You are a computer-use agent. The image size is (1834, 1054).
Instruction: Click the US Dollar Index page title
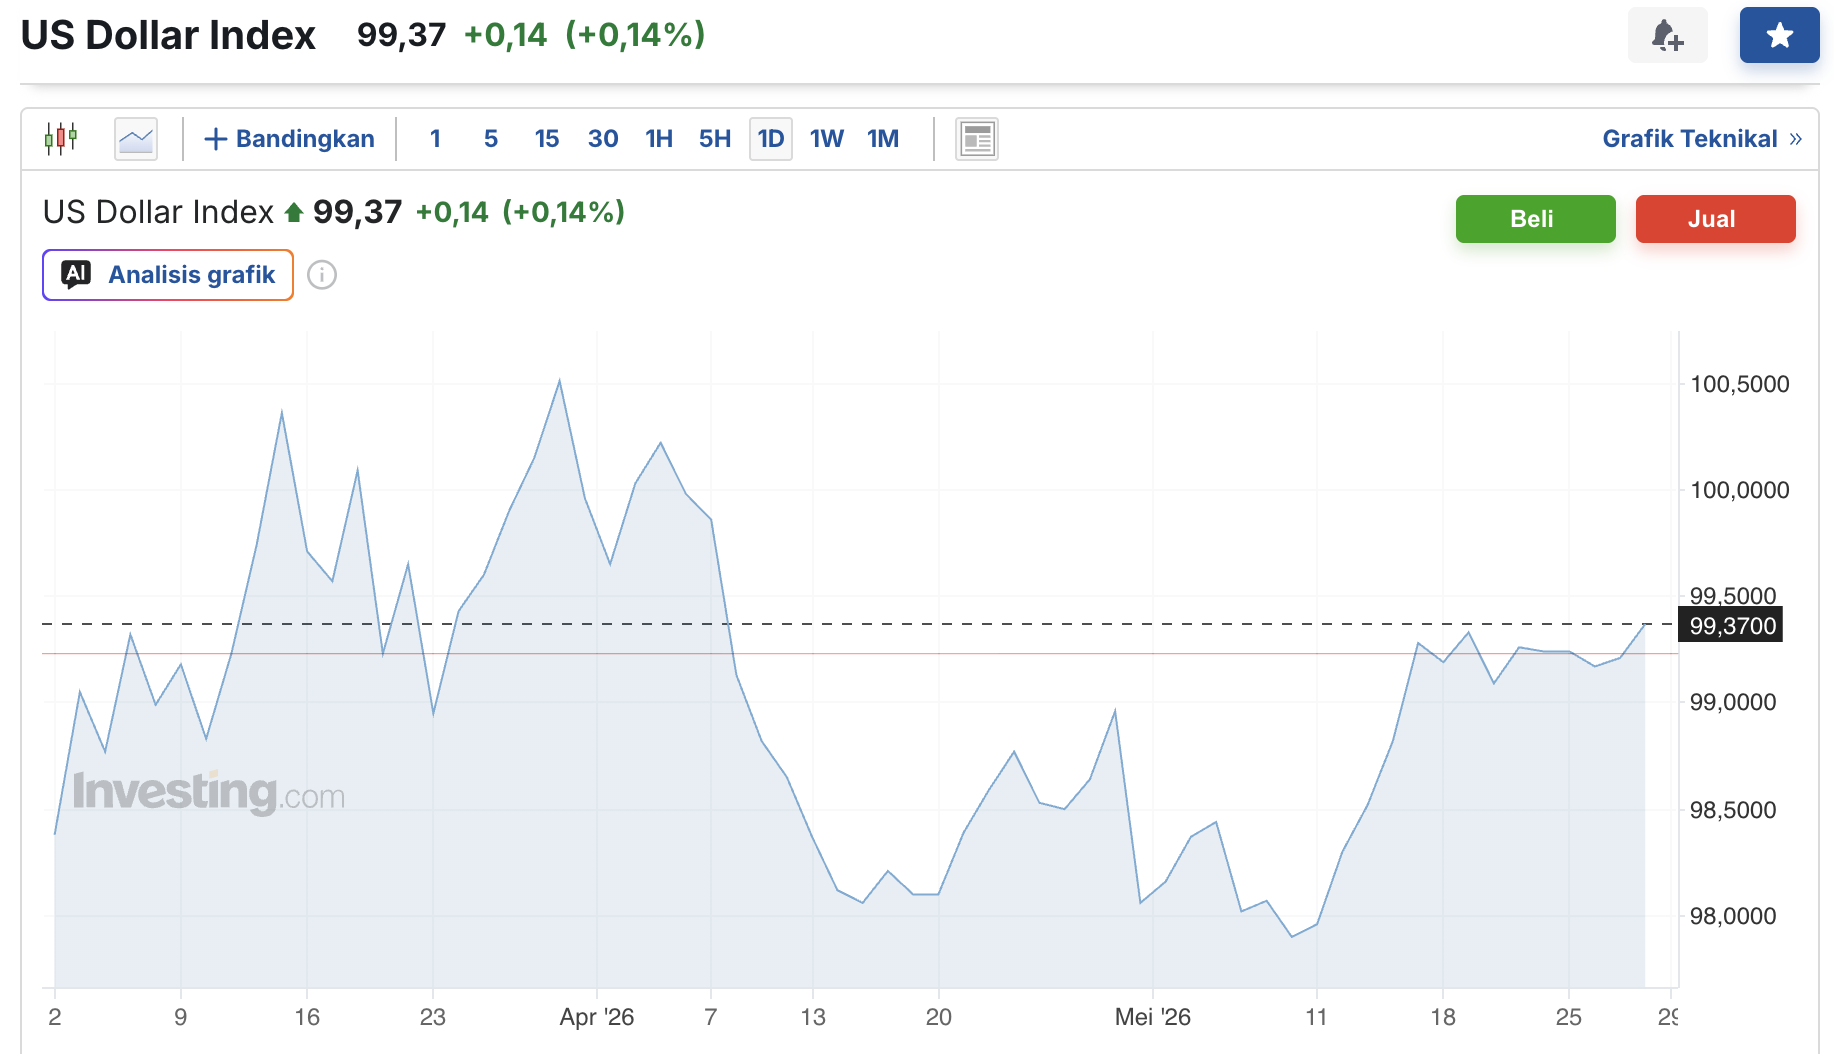coord(168,35)
